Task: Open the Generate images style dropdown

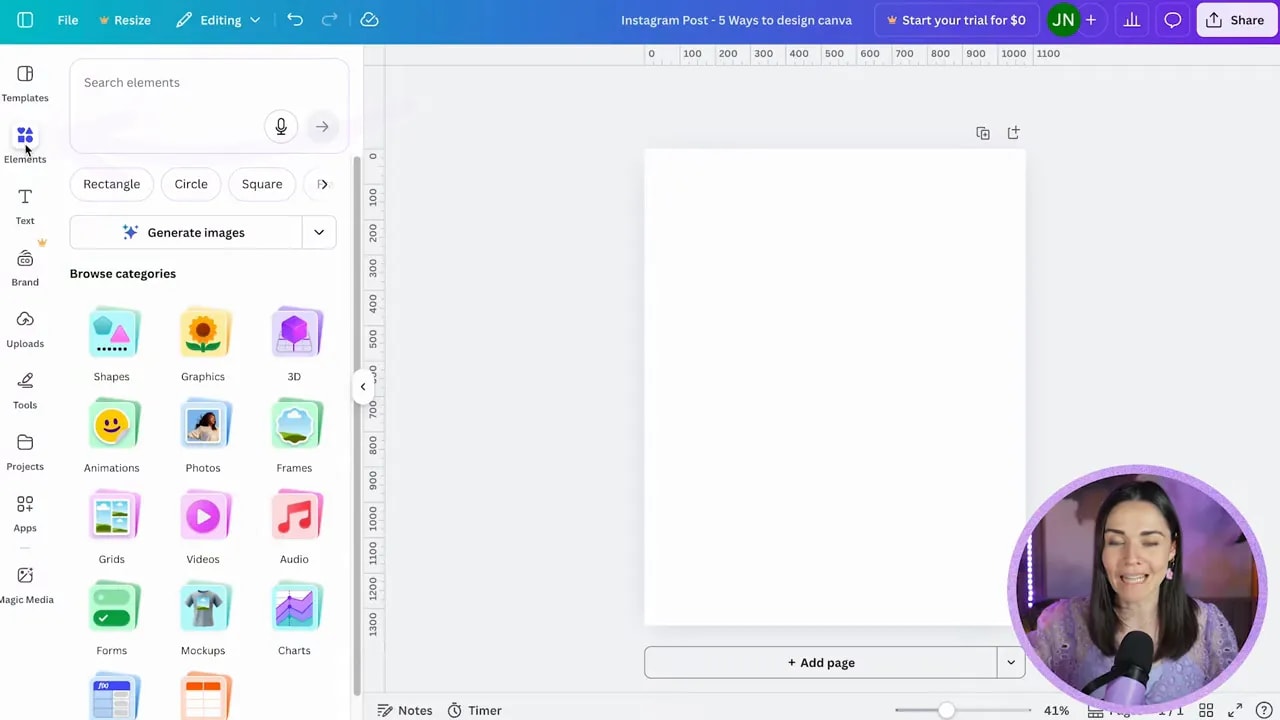Action: tap(319, 232)
